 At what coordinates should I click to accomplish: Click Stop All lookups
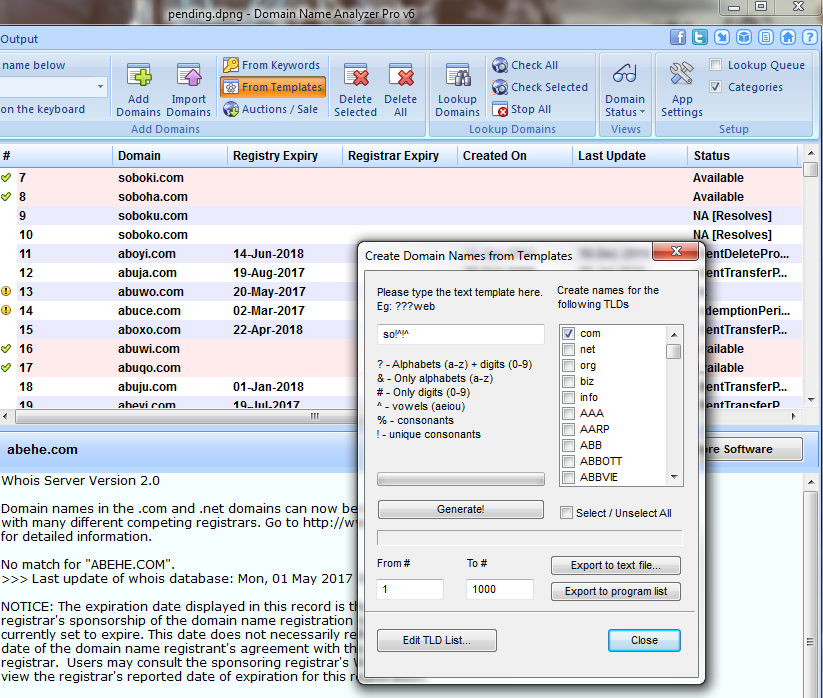[x=522, y=109]
